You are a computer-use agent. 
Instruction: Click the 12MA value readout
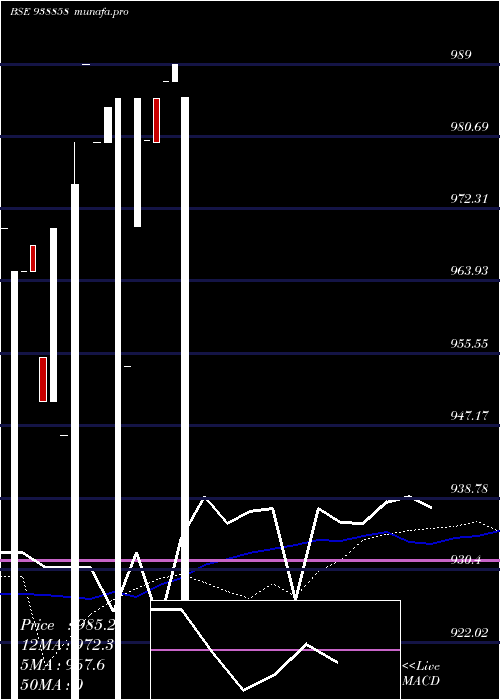[67, 645]
